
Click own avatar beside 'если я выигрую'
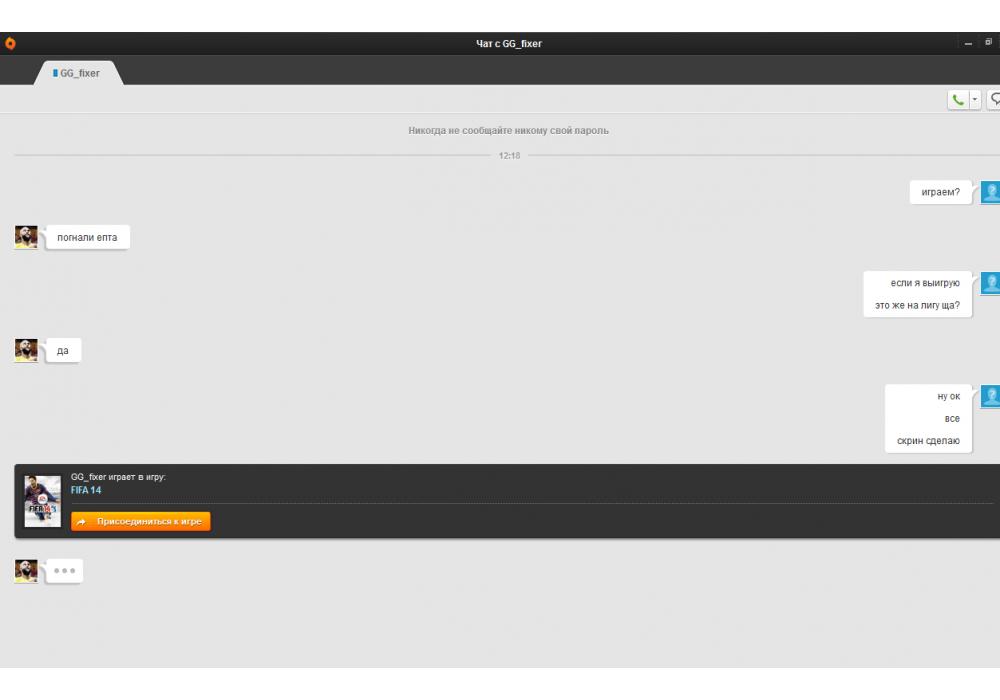pyautogui.click(x=990, y=283)
